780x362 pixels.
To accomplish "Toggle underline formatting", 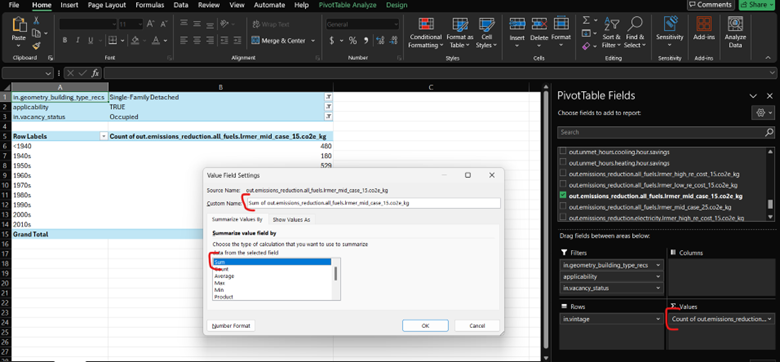I will (90, 41).
